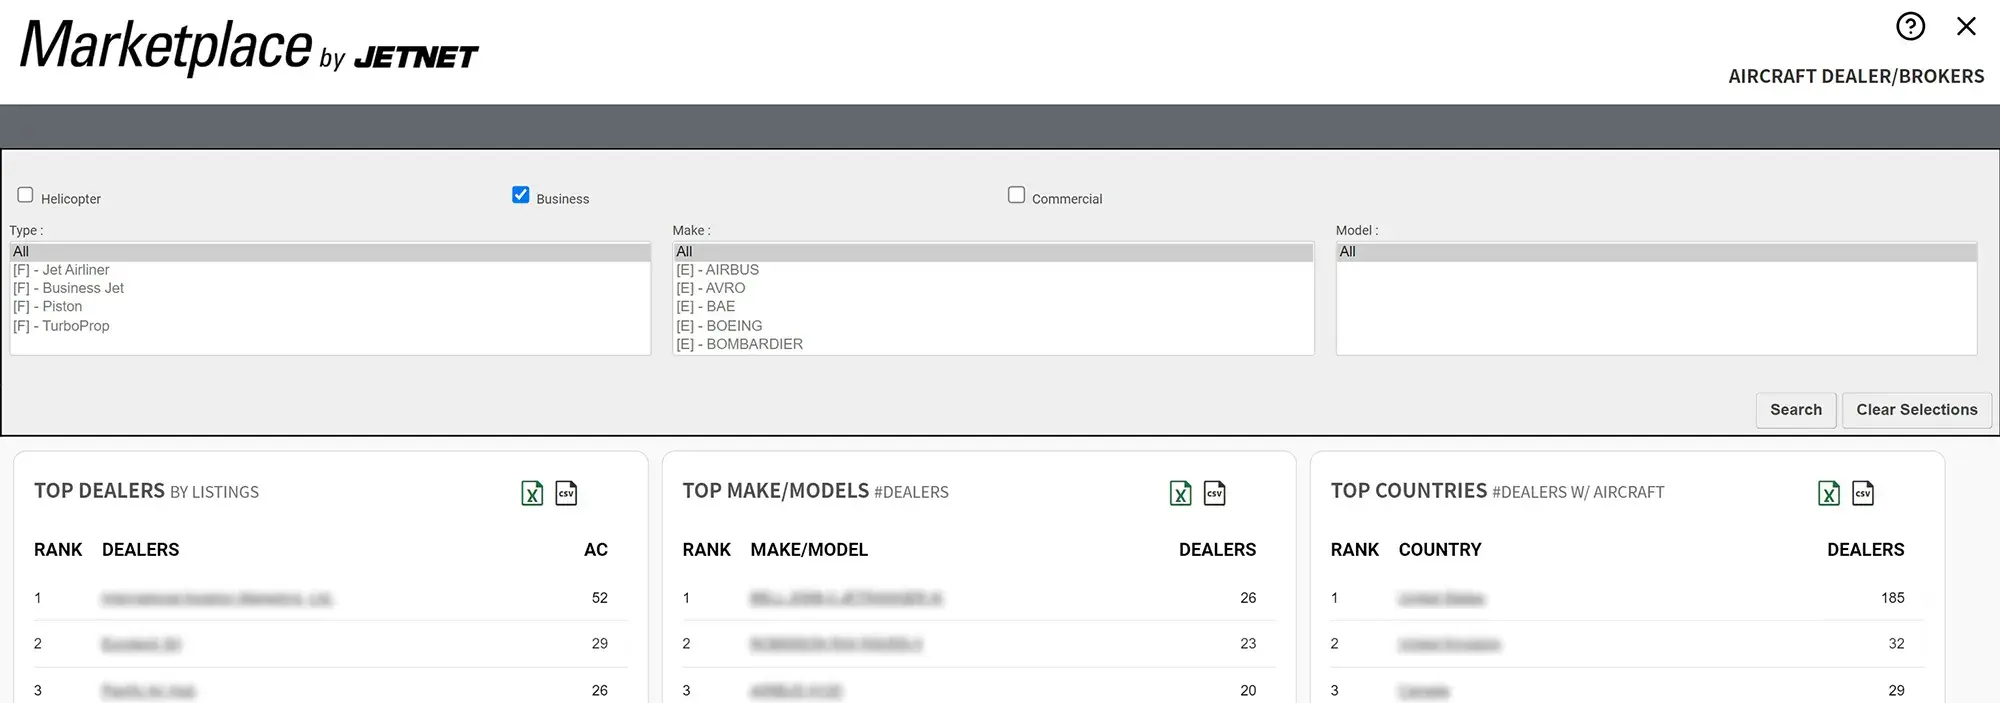Download Top Make/Models as CSV
This screenshot has height=703, width=2000.
[x=1214, y=493]
